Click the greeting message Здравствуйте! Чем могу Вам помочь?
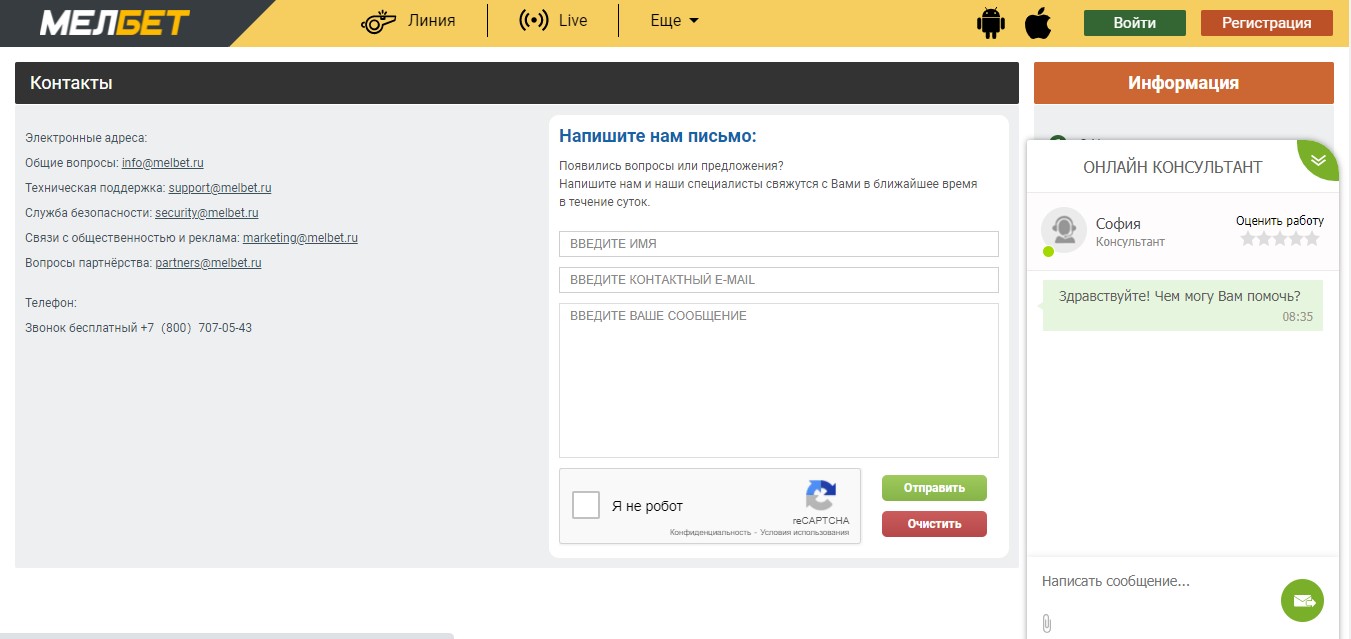 tap(1180, 296)
